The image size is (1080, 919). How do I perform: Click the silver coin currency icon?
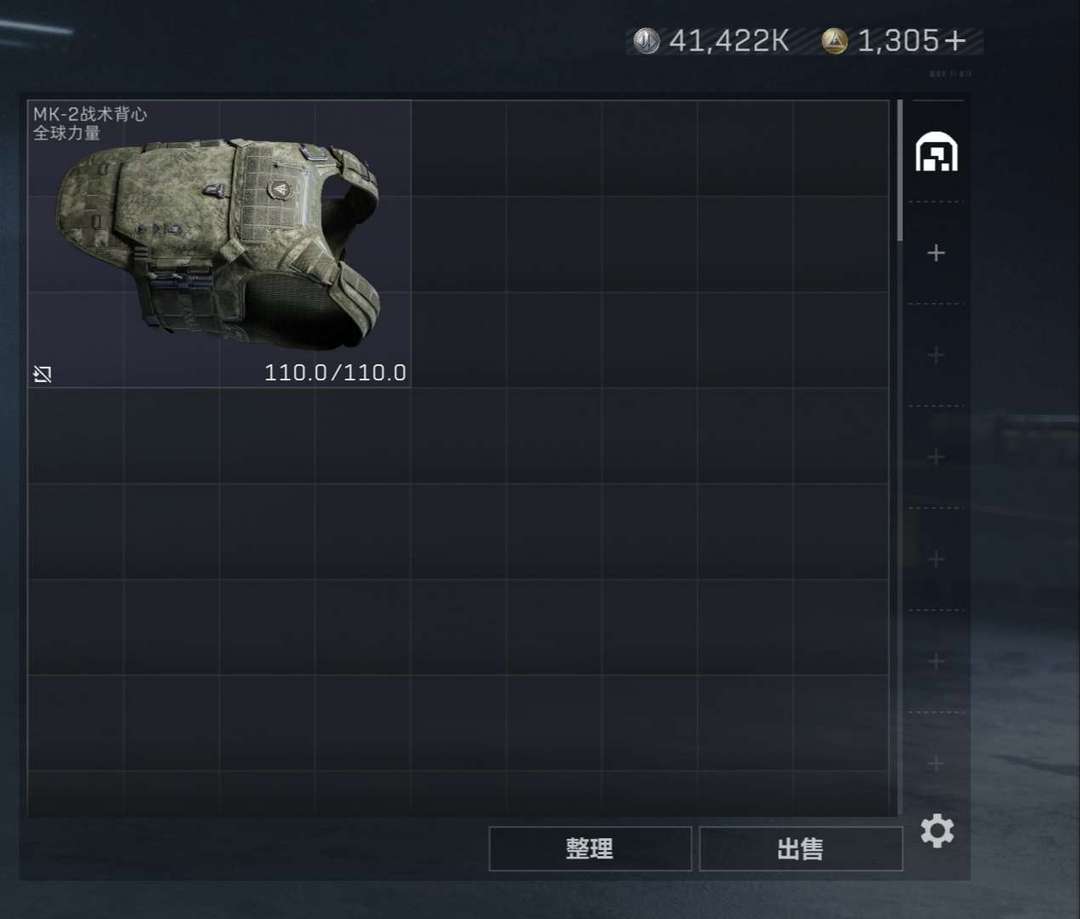coord(646,41)
